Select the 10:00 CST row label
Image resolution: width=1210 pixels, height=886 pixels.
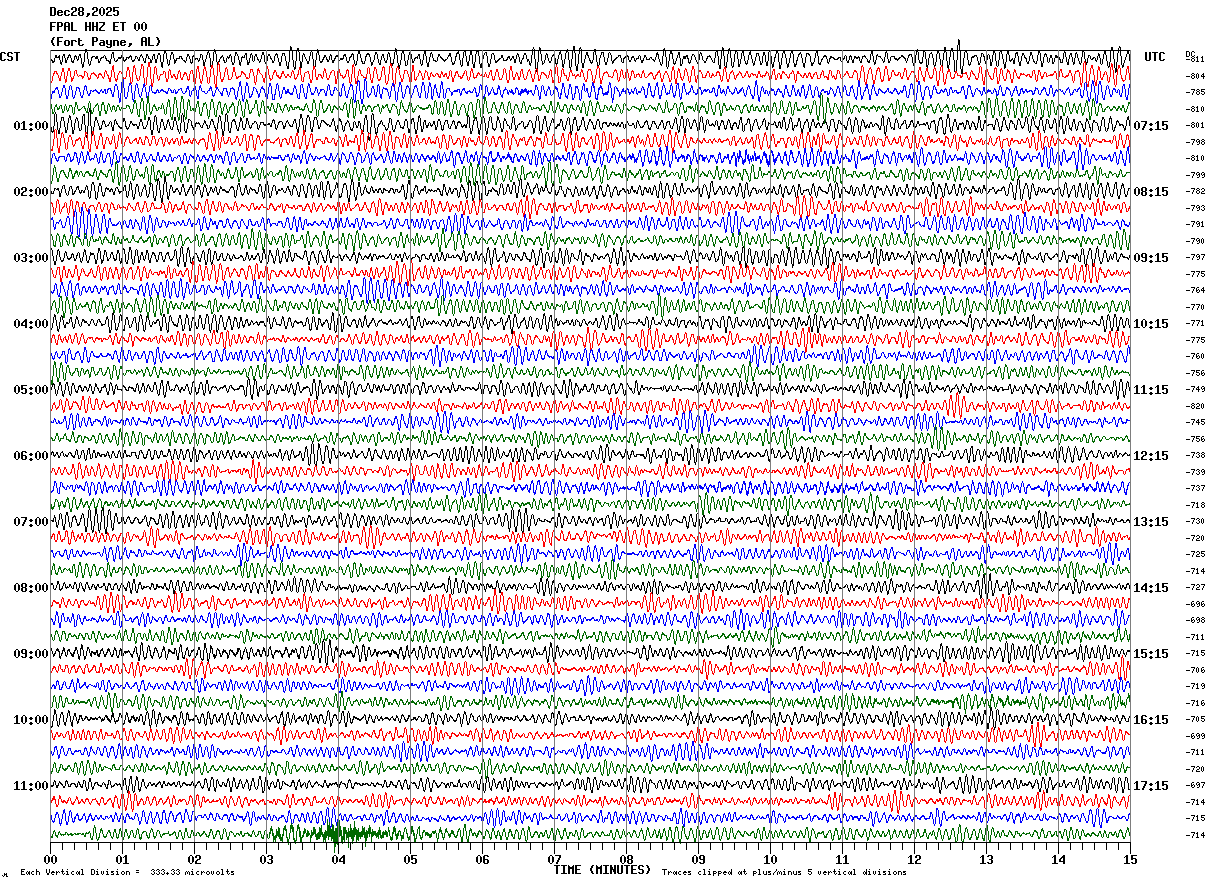tap(31, 720)
